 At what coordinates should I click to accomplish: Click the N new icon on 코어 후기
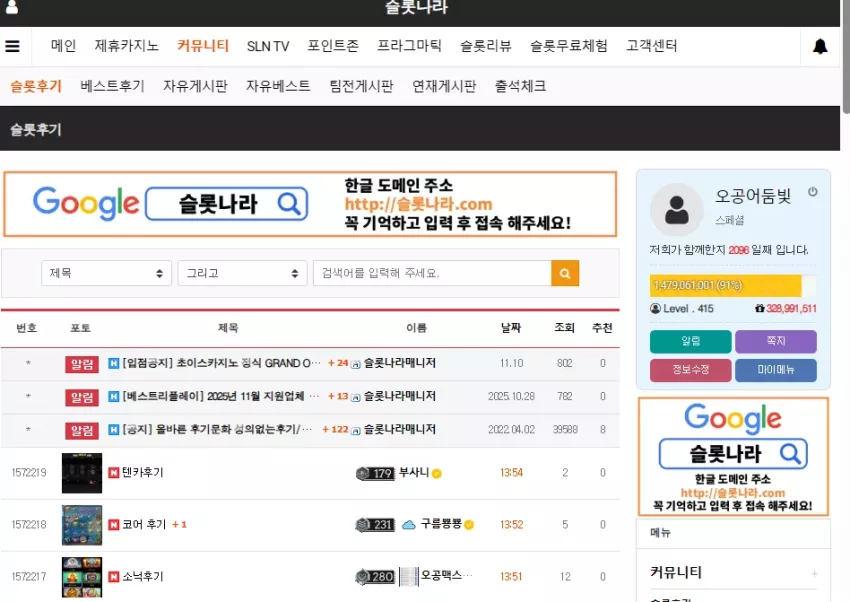pos(113,525)
